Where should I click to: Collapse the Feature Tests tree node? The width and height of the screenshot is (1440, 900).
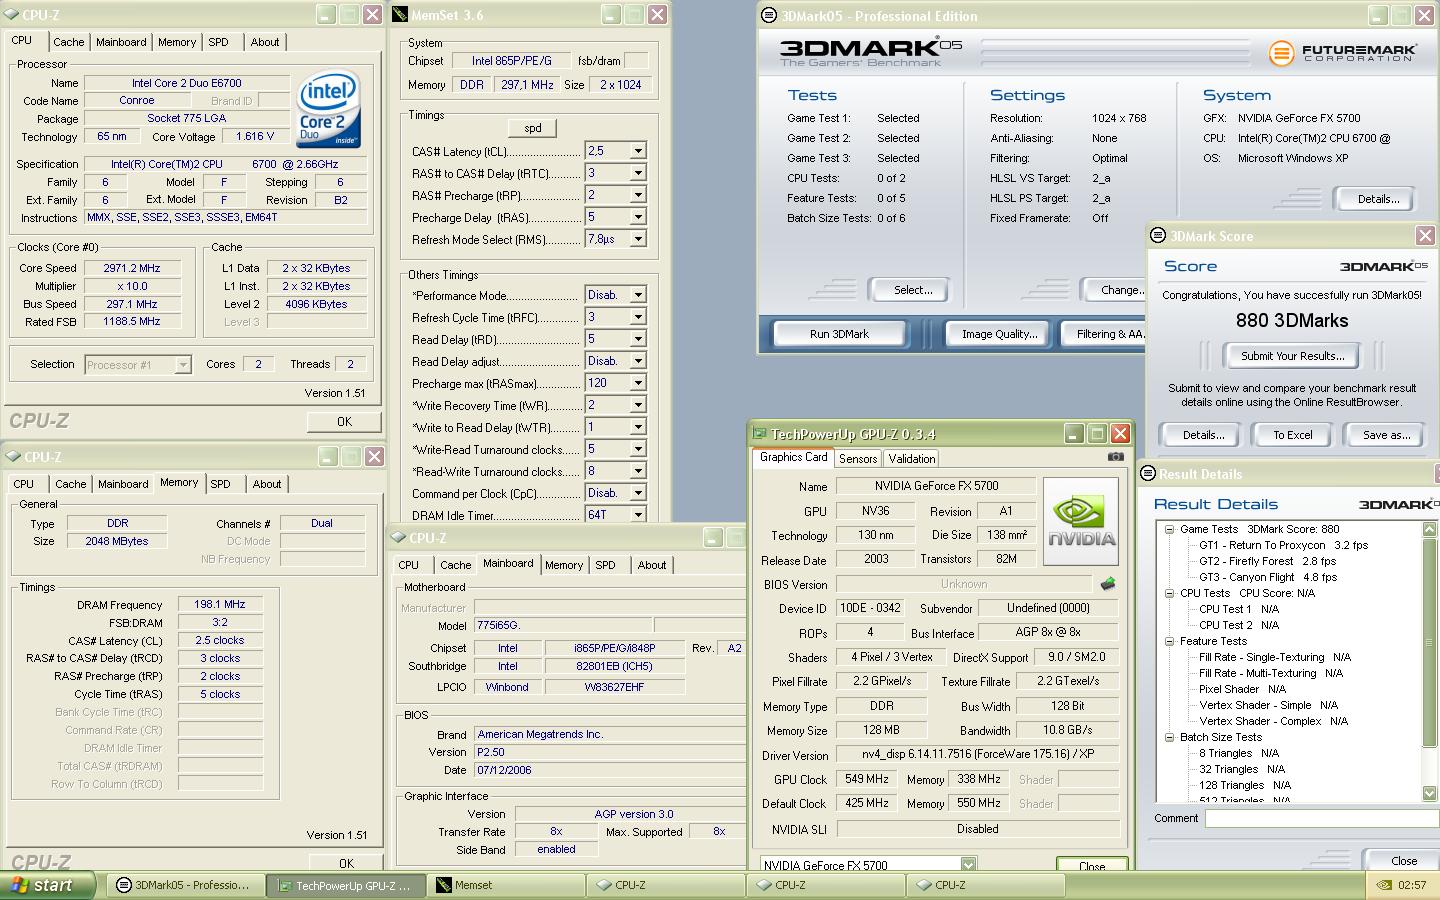1169,641
